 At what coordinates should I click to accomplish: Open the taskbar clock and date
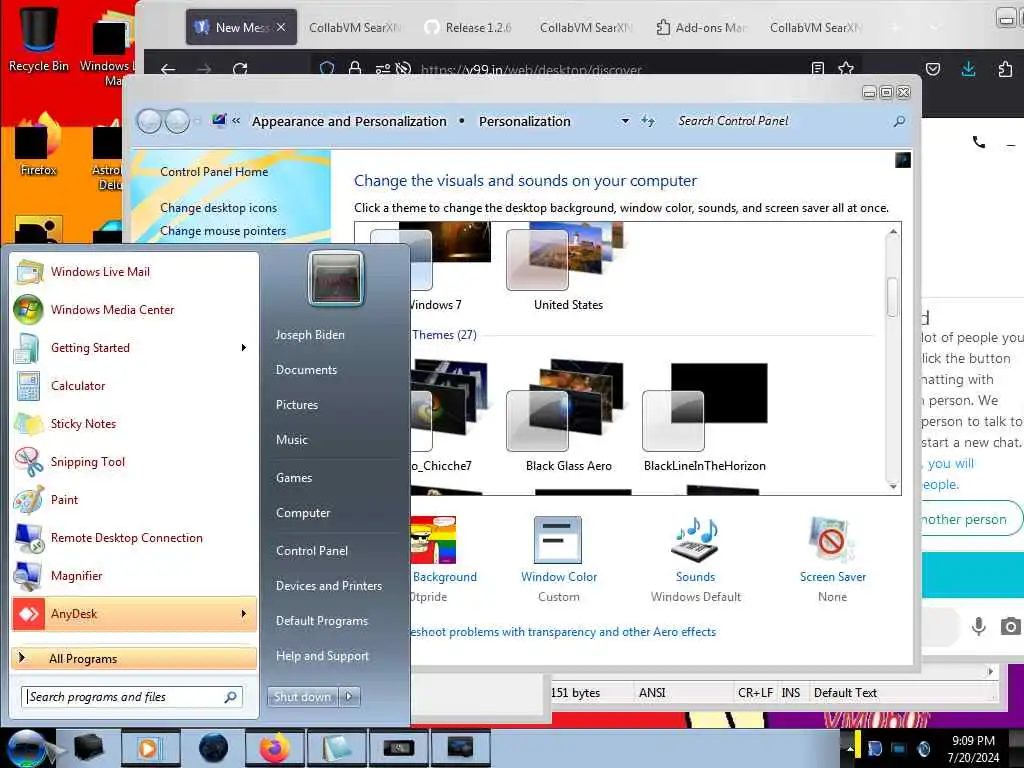point(973,749)
